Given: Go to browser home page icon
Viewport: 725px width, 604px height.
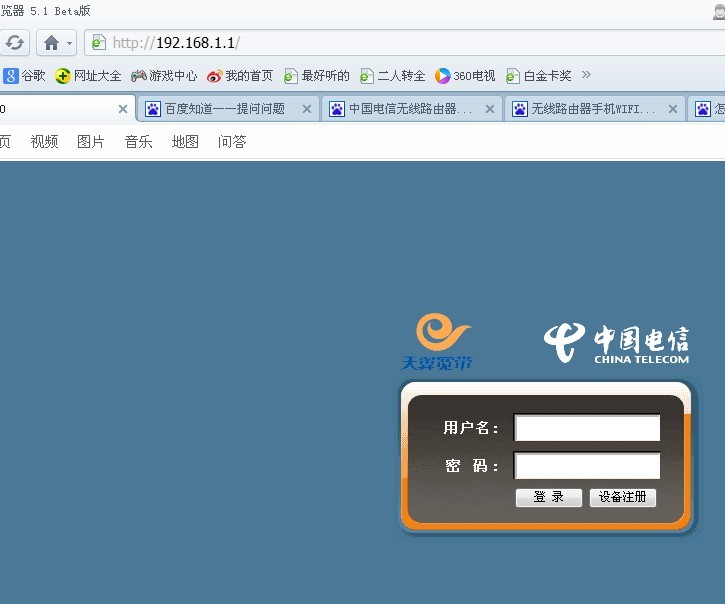Looking at the screenshot, I should 51,43.
